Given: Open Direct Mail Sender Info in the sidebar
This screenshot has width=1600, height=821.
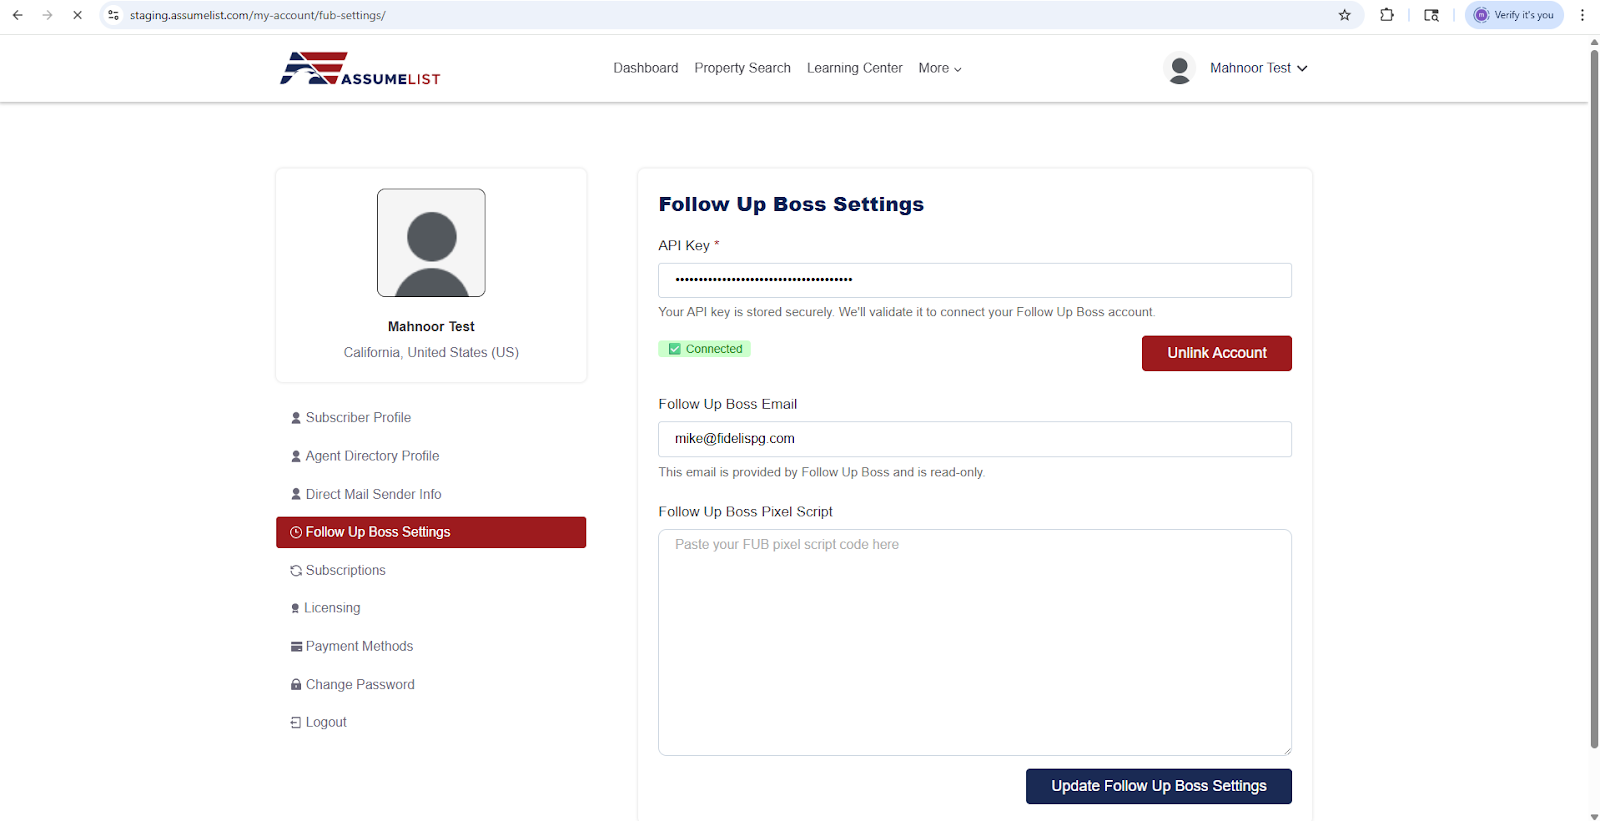Looking at the screenshot, I should click(x=366, y=494).
